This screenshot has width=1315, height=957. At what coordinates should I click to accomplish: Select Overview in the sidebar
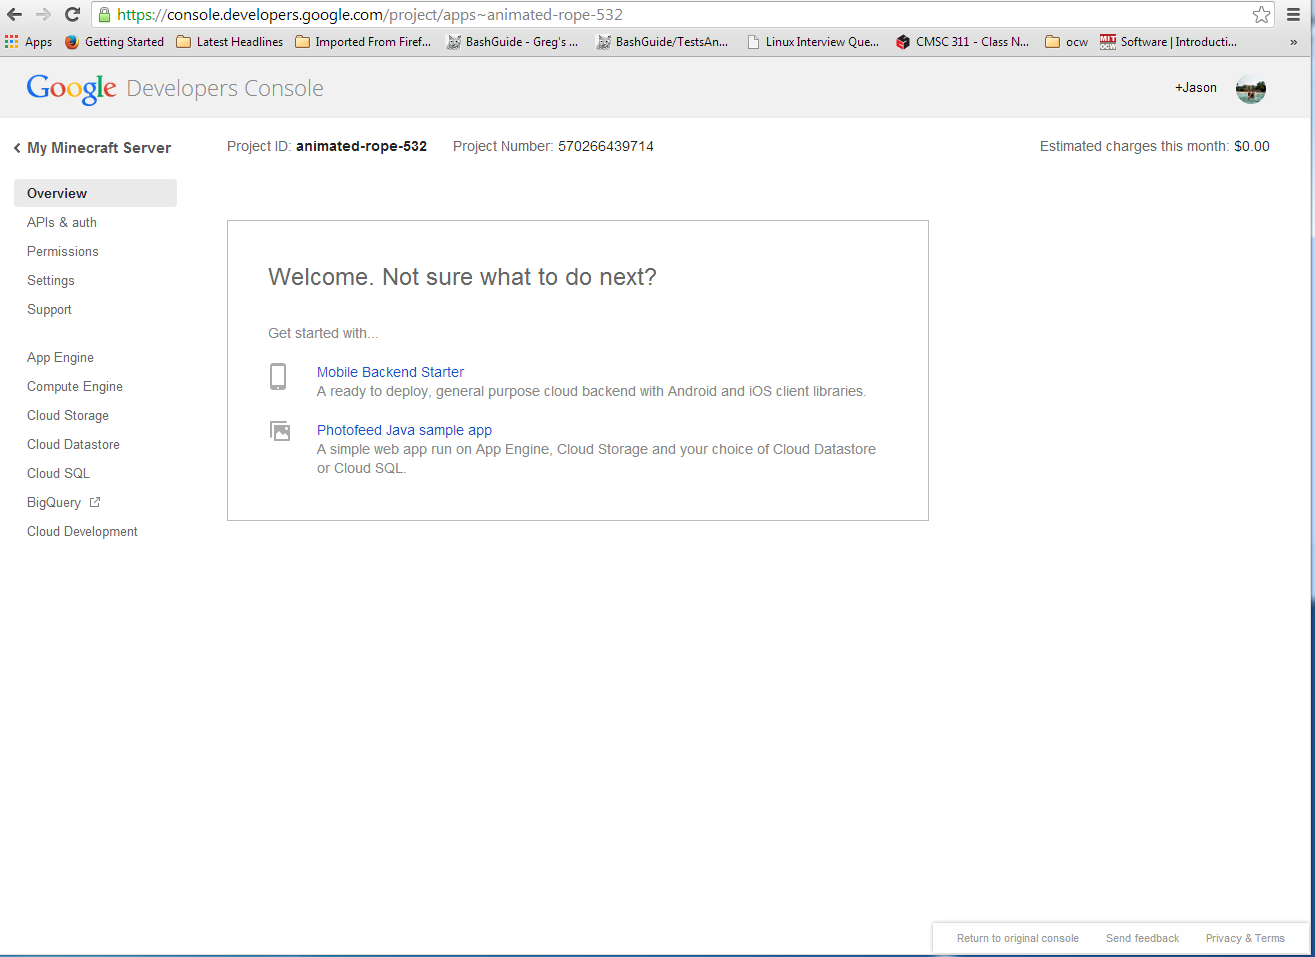pos(95,193)
